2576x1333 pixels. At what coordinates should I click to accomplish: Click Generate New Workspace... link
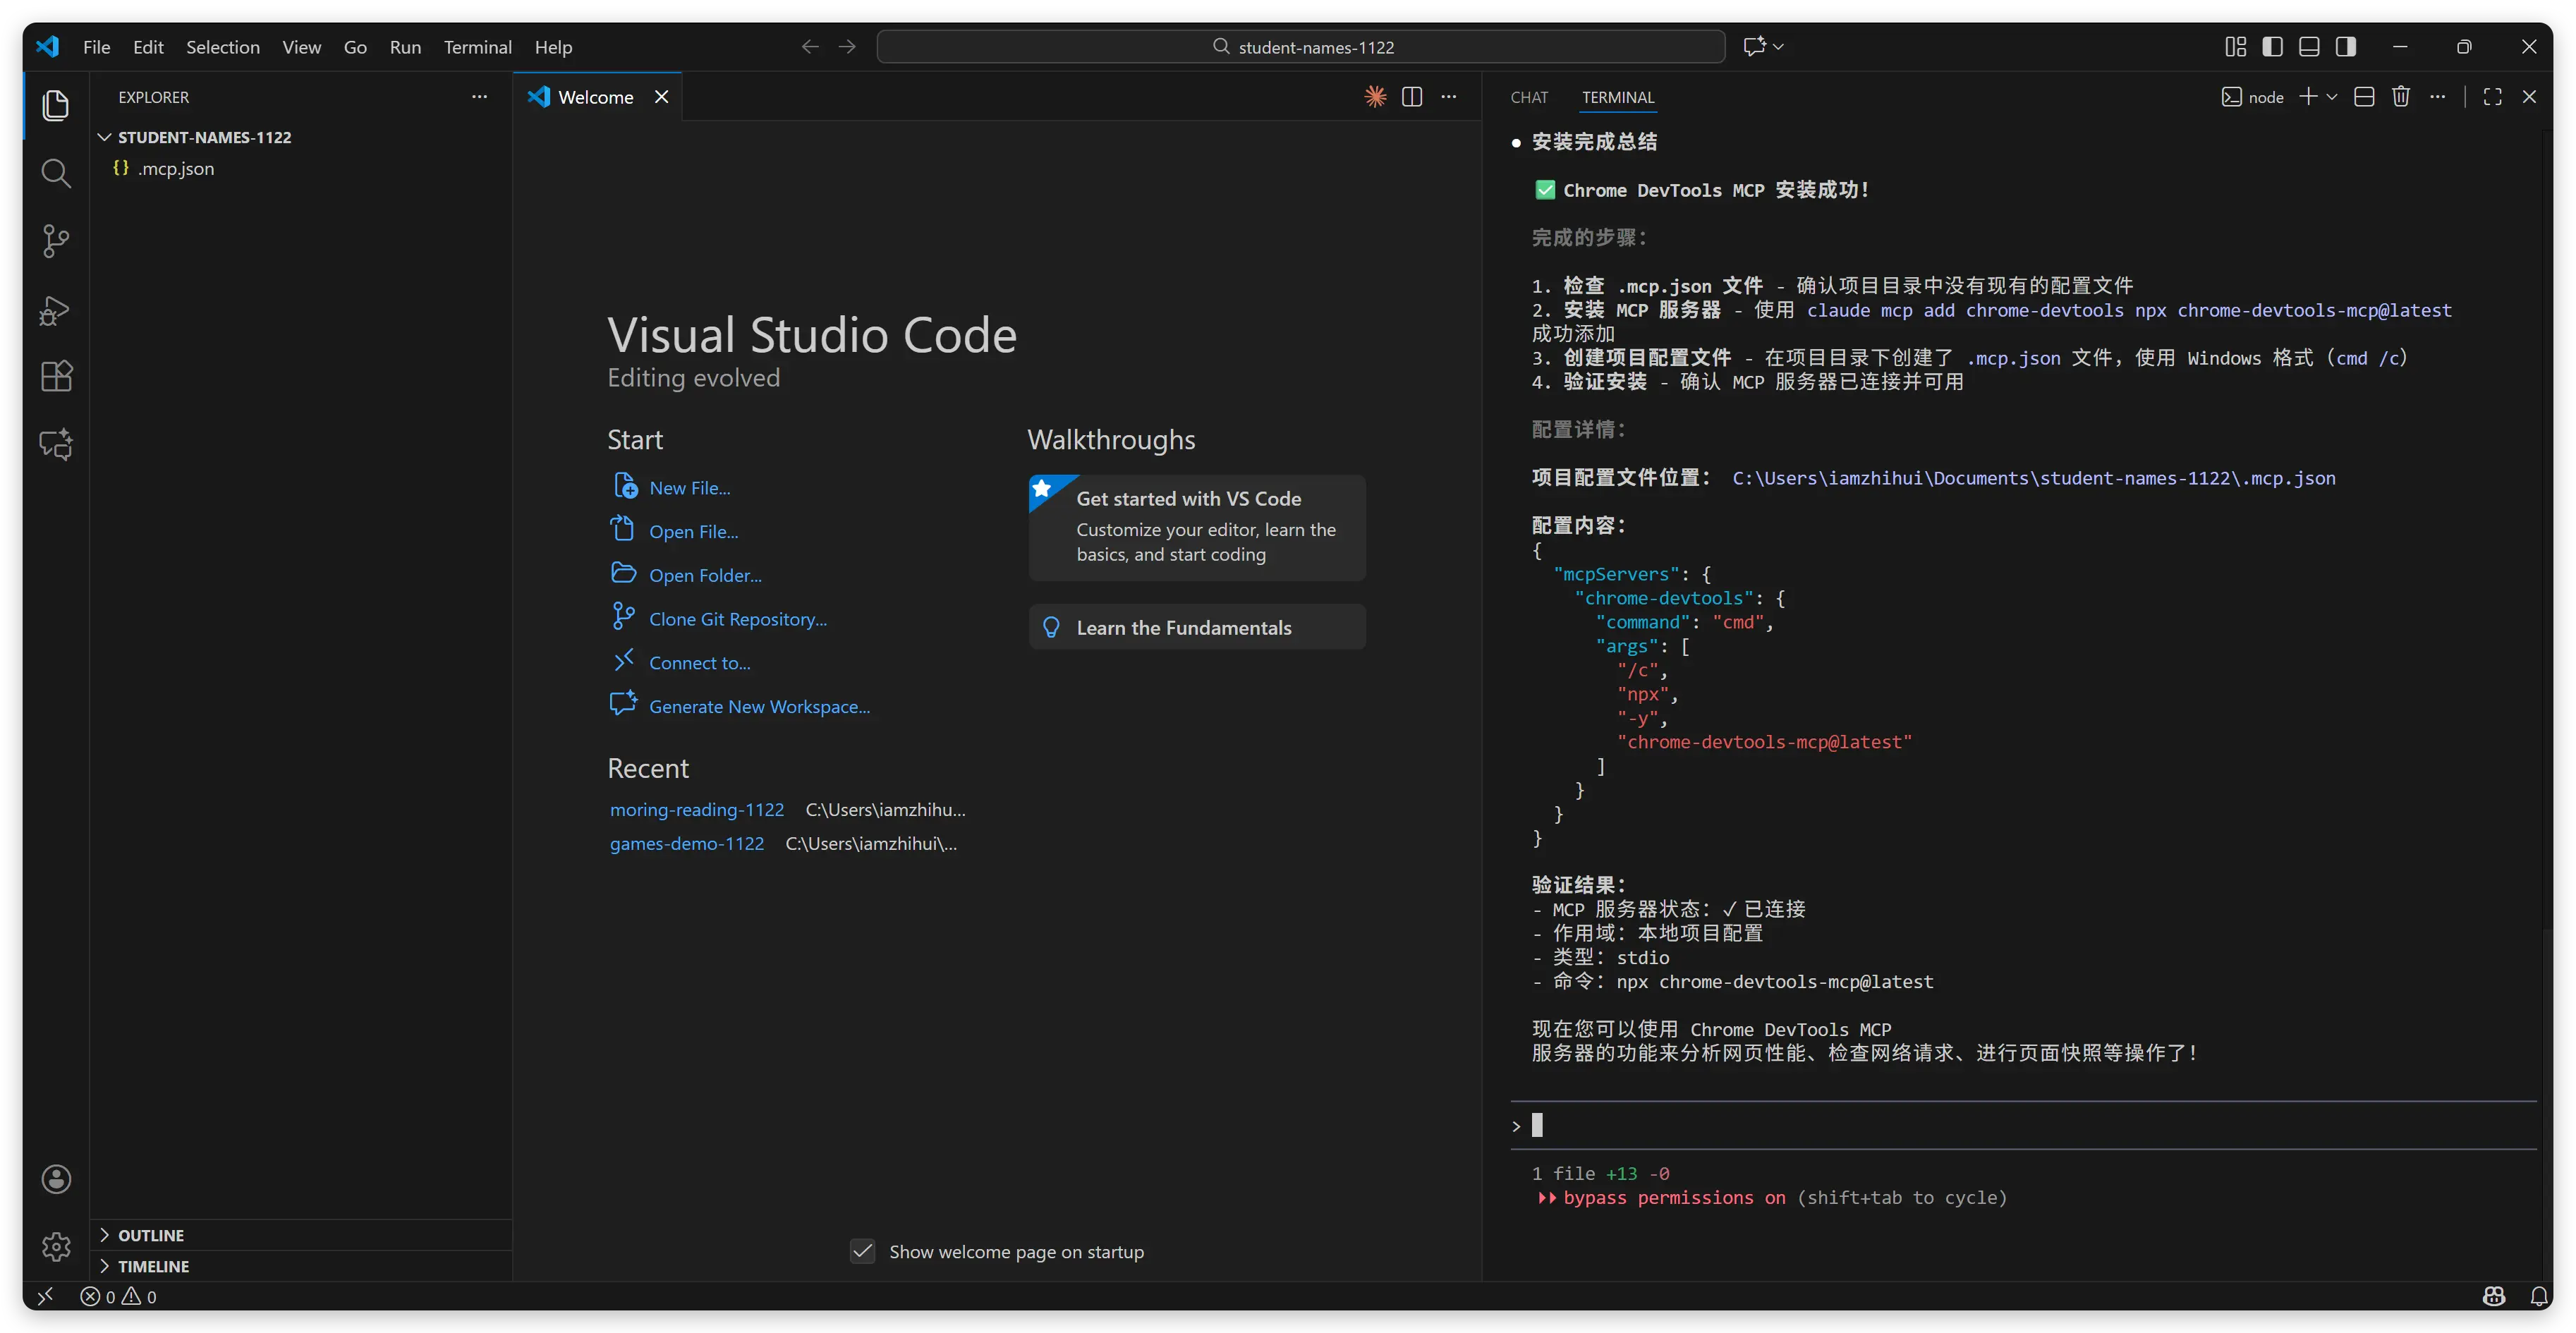click(x=759, y=707)
